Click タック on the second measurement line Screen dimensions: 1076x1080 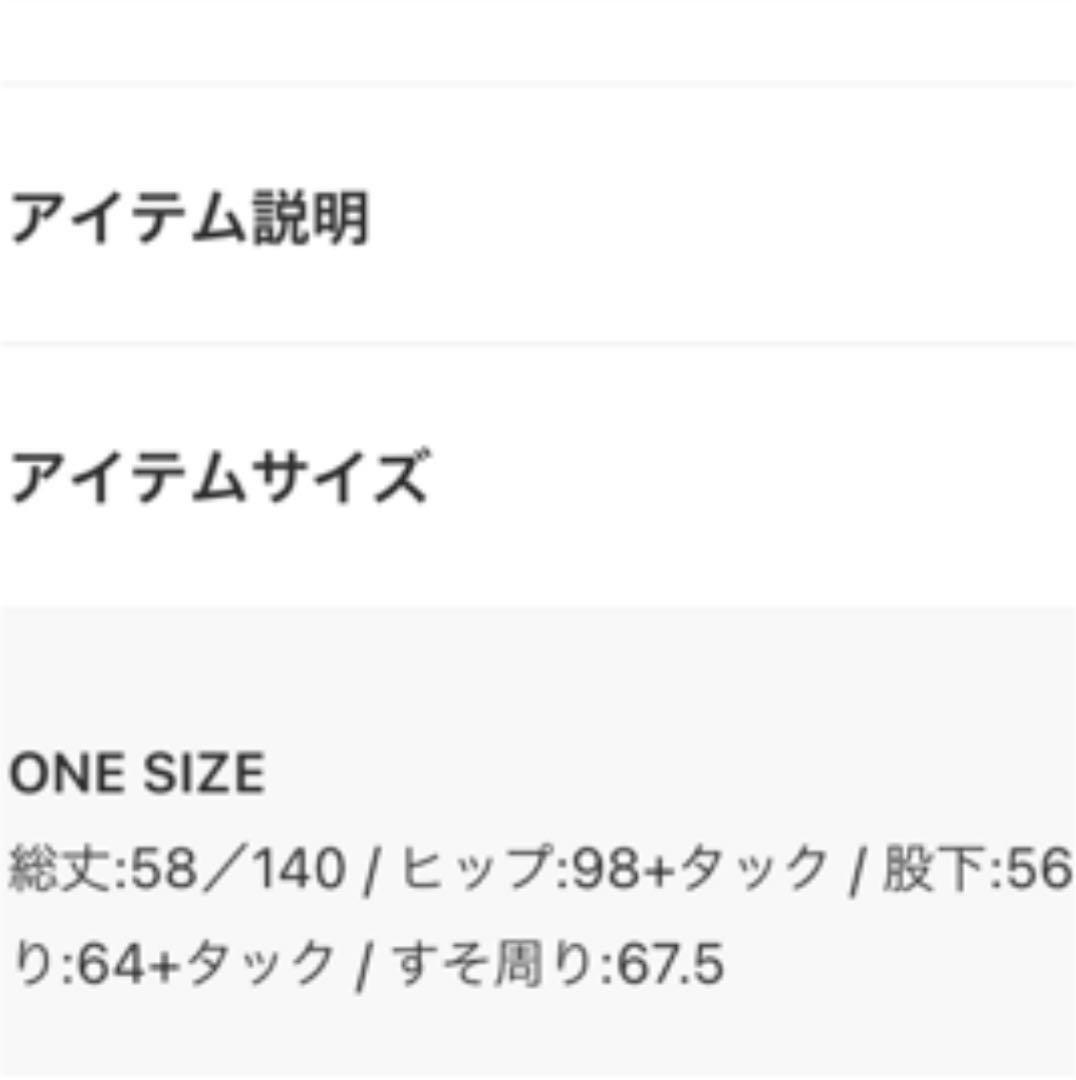pyautogui.click(x=260, y=963)
